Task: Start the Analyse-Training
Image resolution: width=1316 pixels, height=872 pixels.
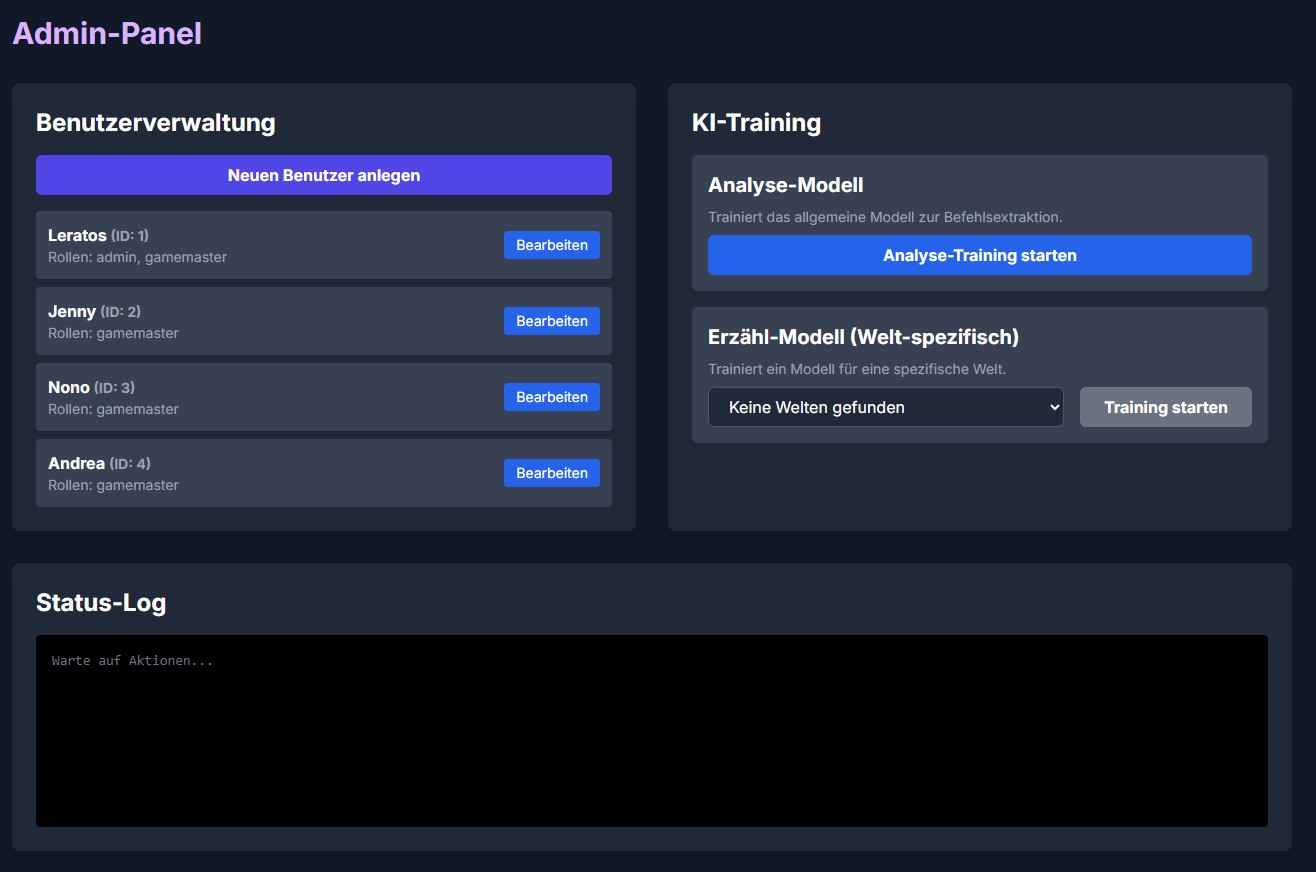Action: 979,255
